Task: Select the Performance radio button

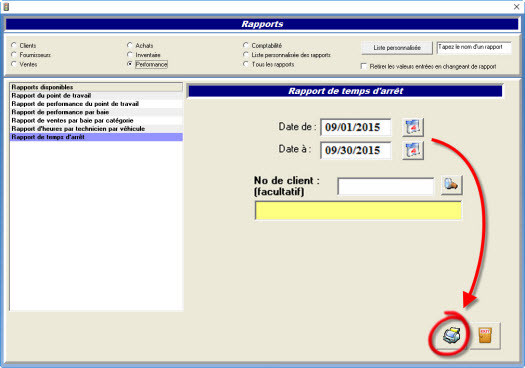Action: (x=130, y=64)
